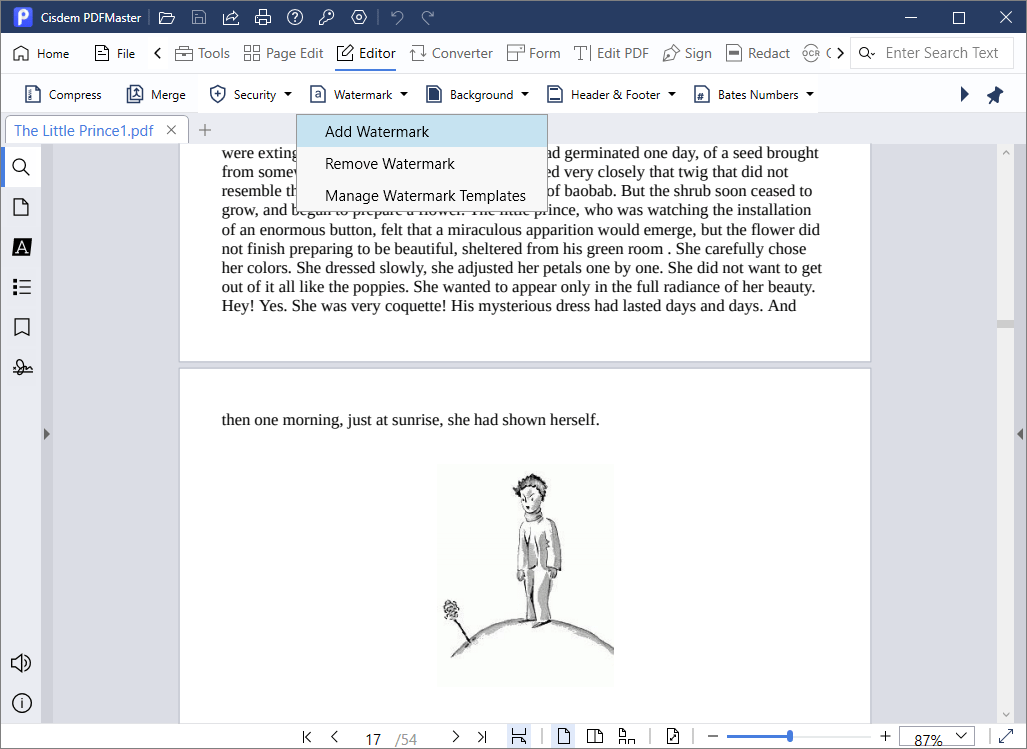Print the document using the printer icon
The height and width of the screenshot is (749, 1027).
pyautogui.click(x=263, y=18)
